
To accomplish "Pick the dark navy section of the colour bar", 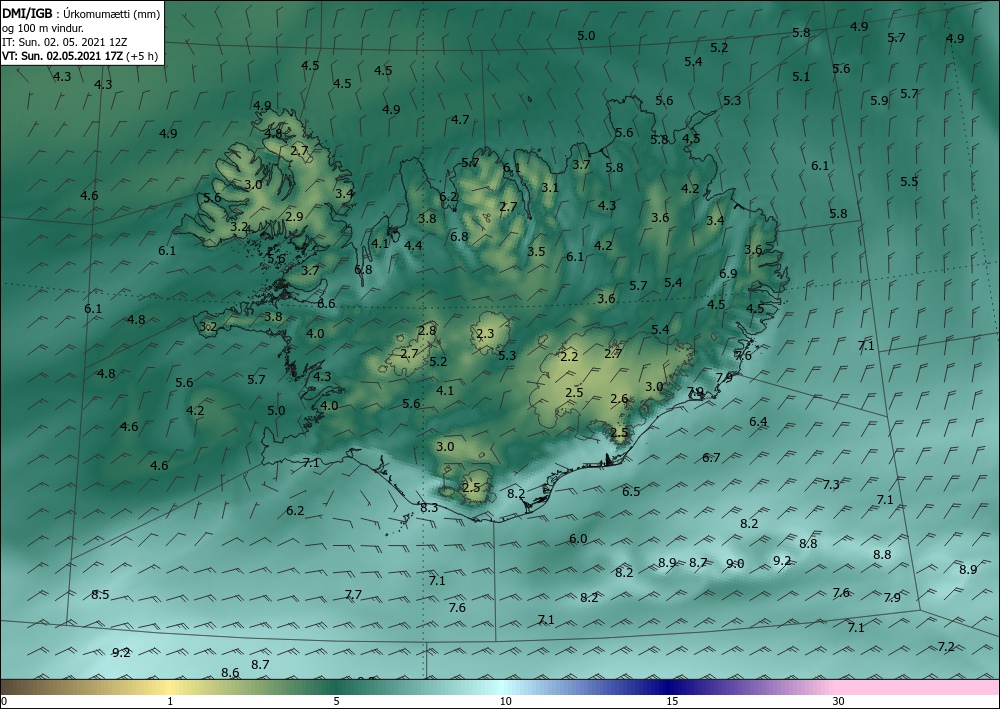I will [x=666, y=687].
